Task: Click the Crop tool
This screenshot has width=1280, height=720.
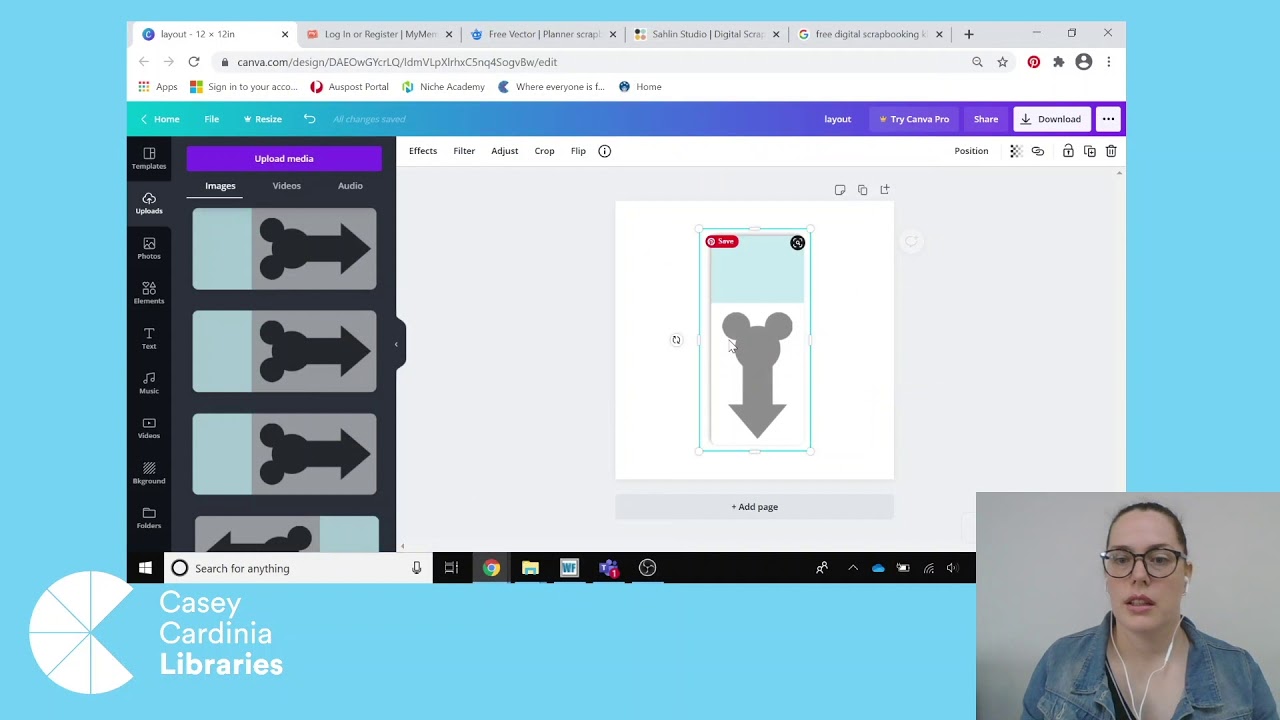Action: click(544, 151)
